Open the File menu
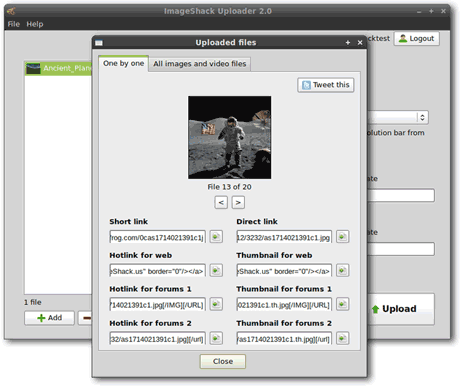The height and width of the screenshot is (387, 465). [14, 24]
